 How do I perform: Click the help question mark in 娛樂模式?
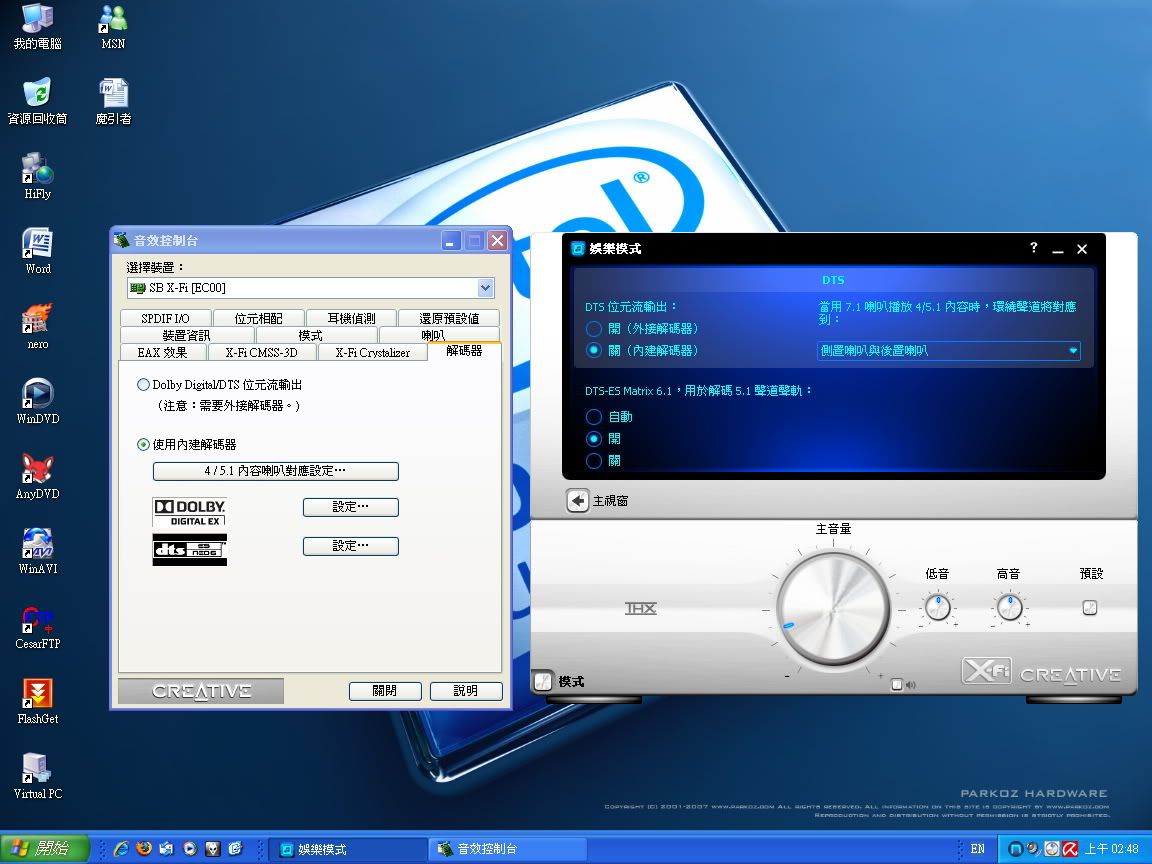coord(1033,248)
